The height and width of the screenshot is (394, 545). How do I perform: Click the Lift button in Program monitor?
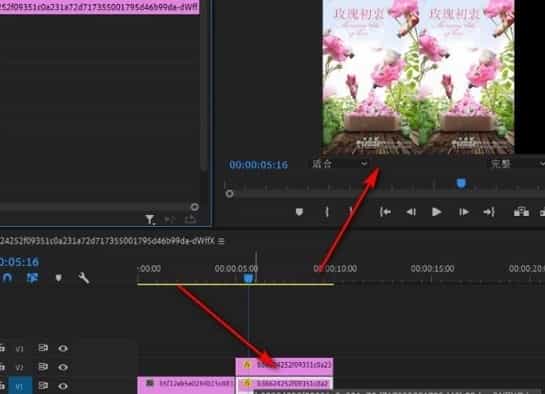(x=521, y=212)
